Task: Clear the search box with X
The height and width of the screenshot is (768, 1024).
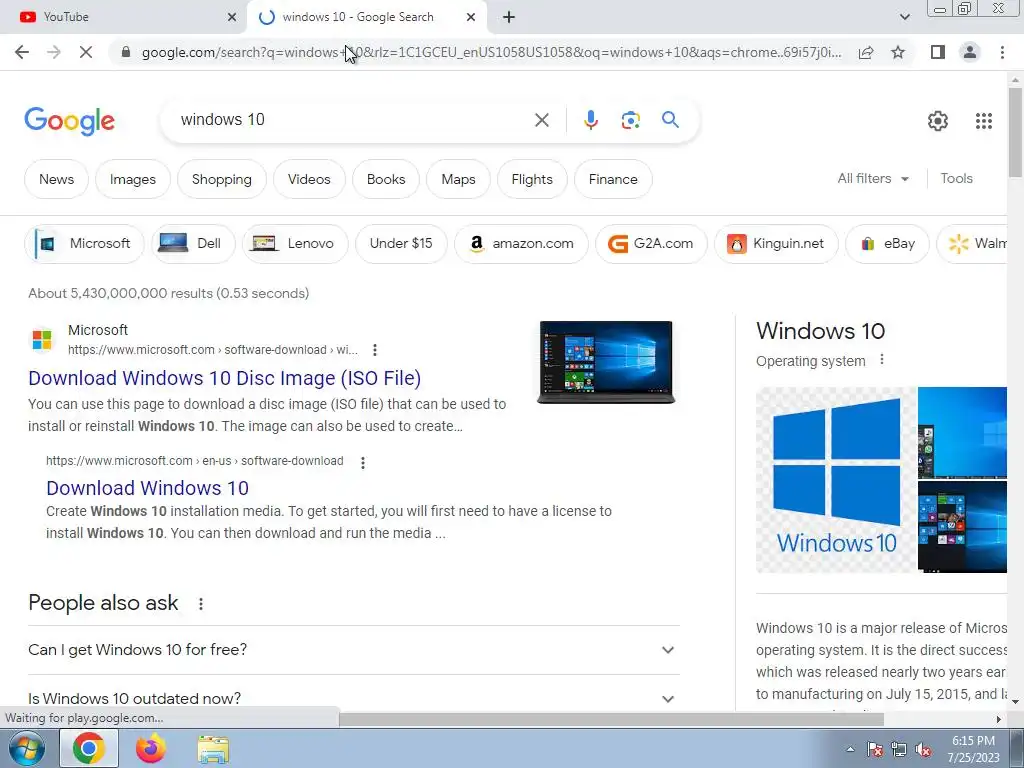Action: tap(541, 120)
